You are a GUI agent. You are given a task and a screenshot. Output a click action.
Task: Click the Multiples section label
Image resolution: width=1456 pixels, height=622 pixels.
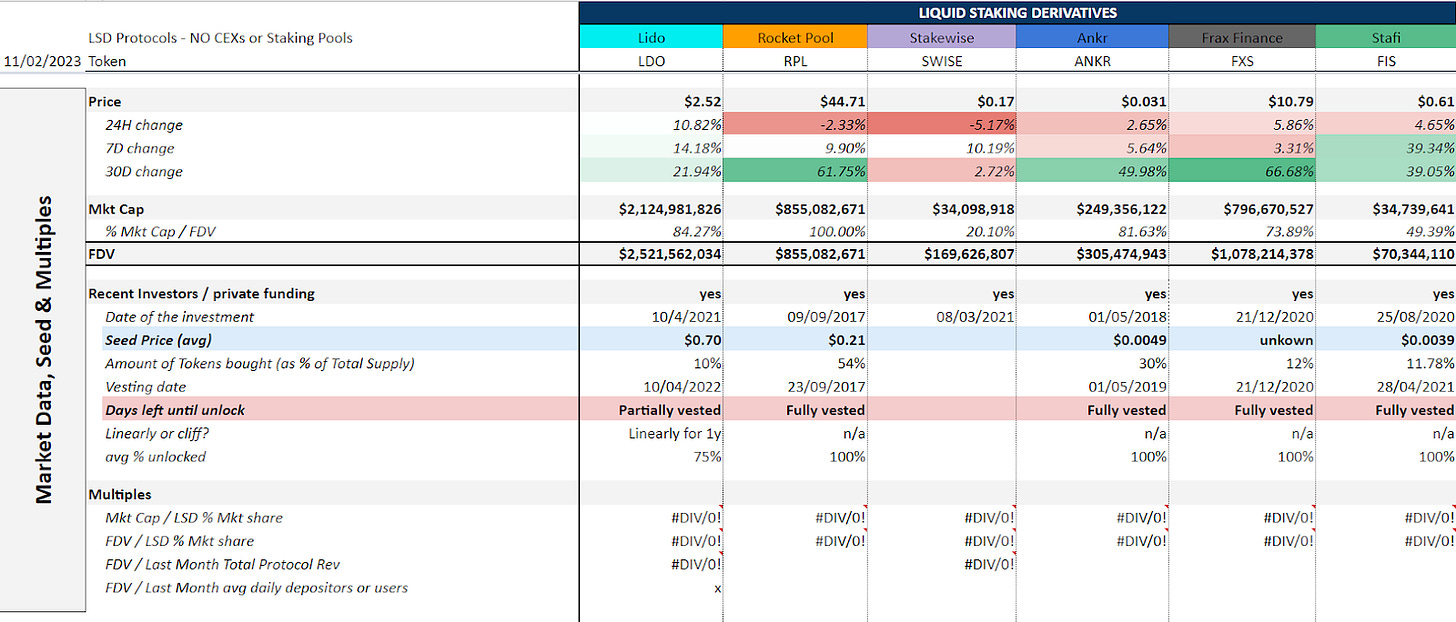(x=119, y=494)
